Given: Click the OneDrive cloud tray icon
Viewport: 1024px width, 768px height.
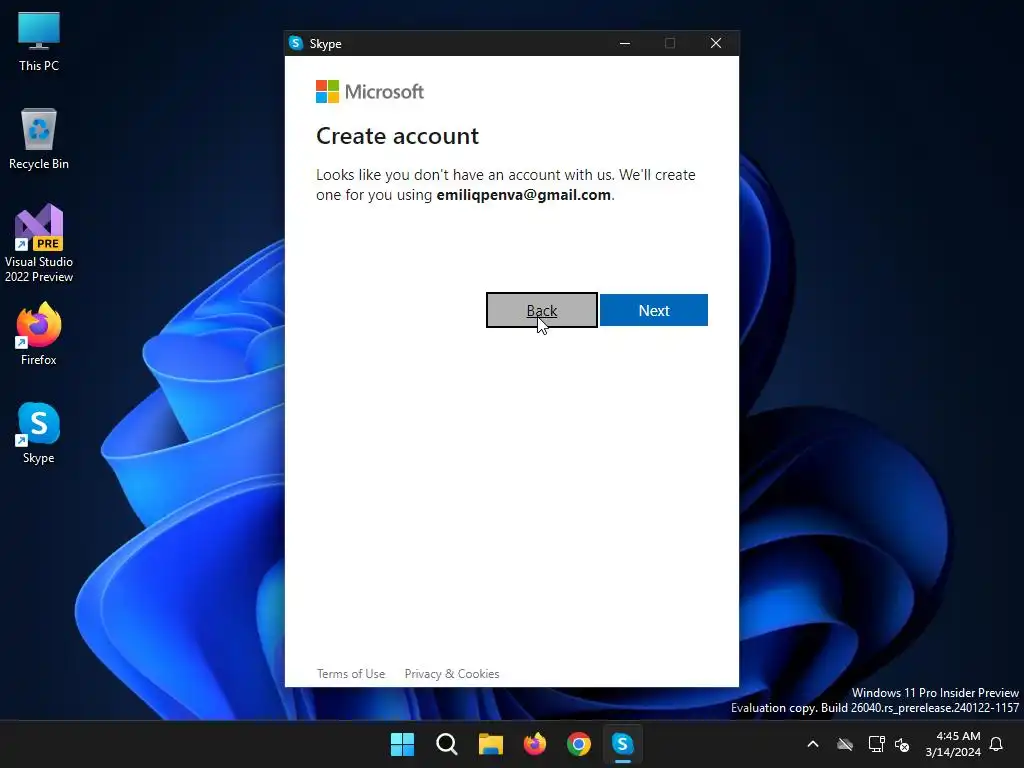Looking at the screenshot, I should (x=845, y=744).
